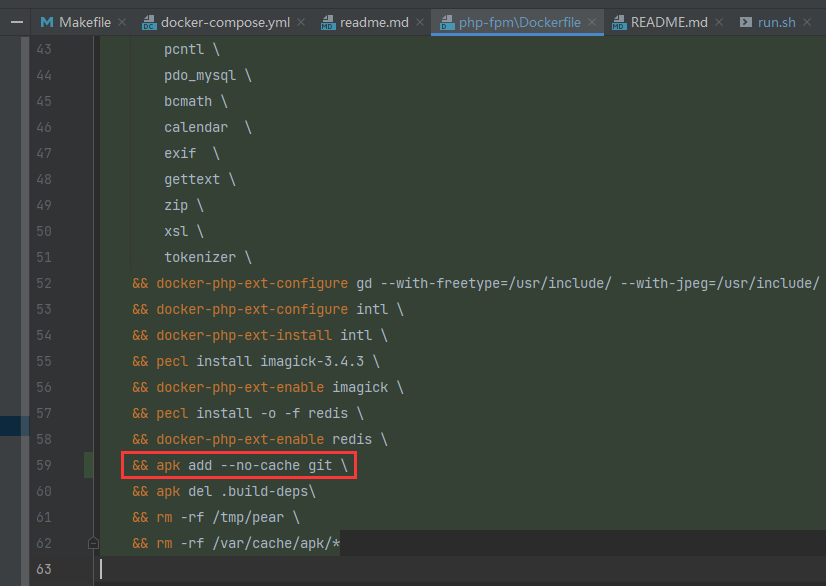The width and height of the screenshot is (826, 586).
Task: Close the Makefile tab
Action: (122, 22)
